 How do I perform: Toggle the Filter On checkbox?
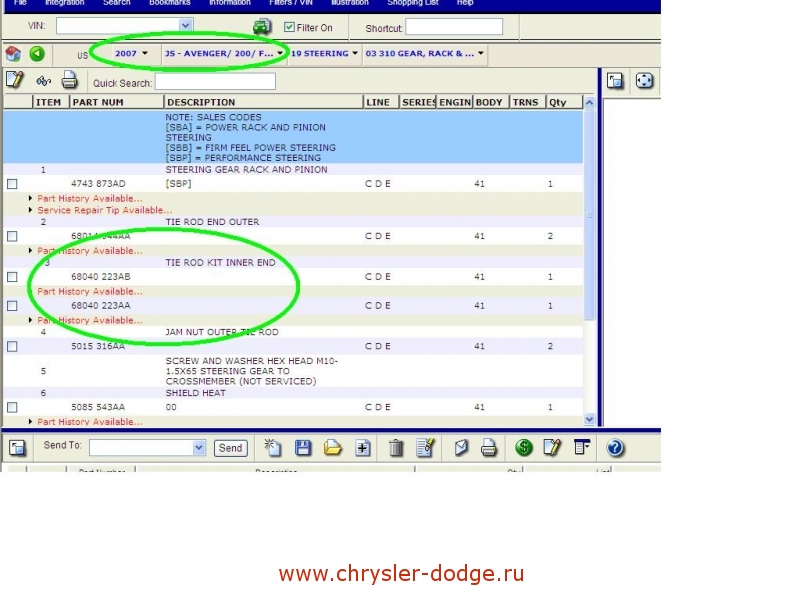[290, 28]
